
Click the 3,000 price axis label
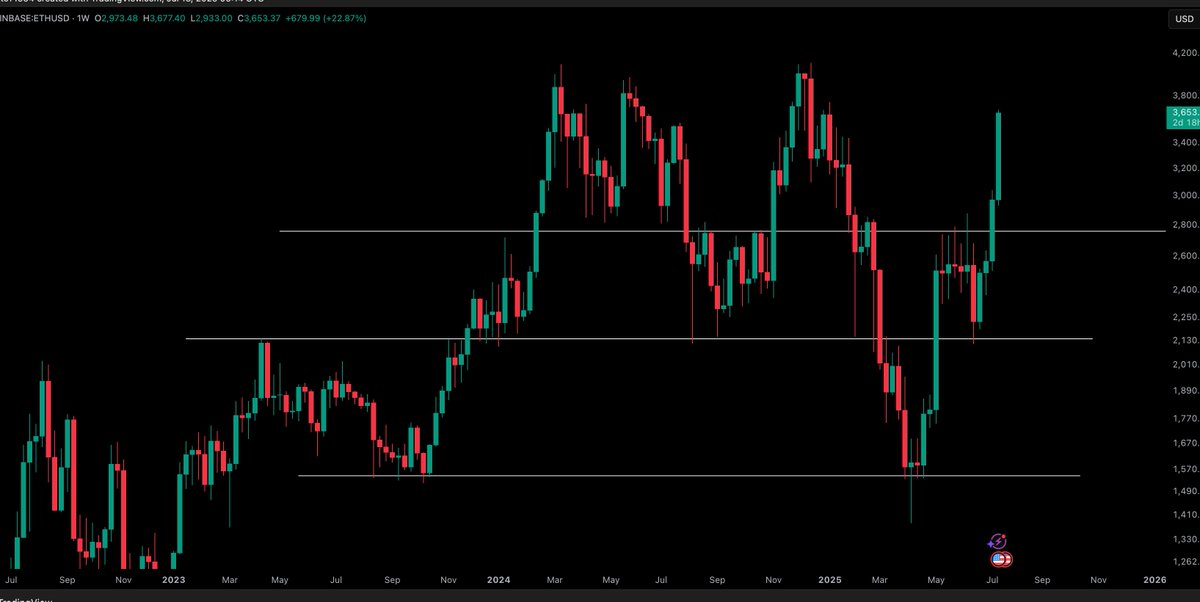coord(1184,197)
